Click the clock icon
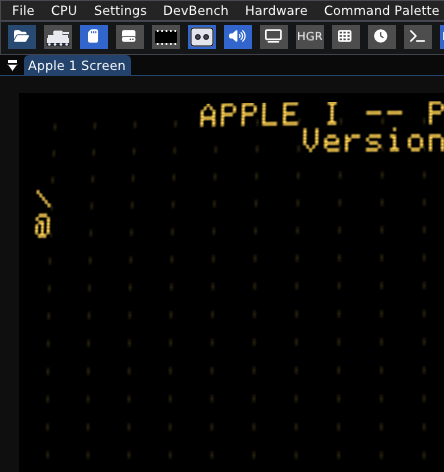This screenshot has width=444, height=472. pos(382,37)
